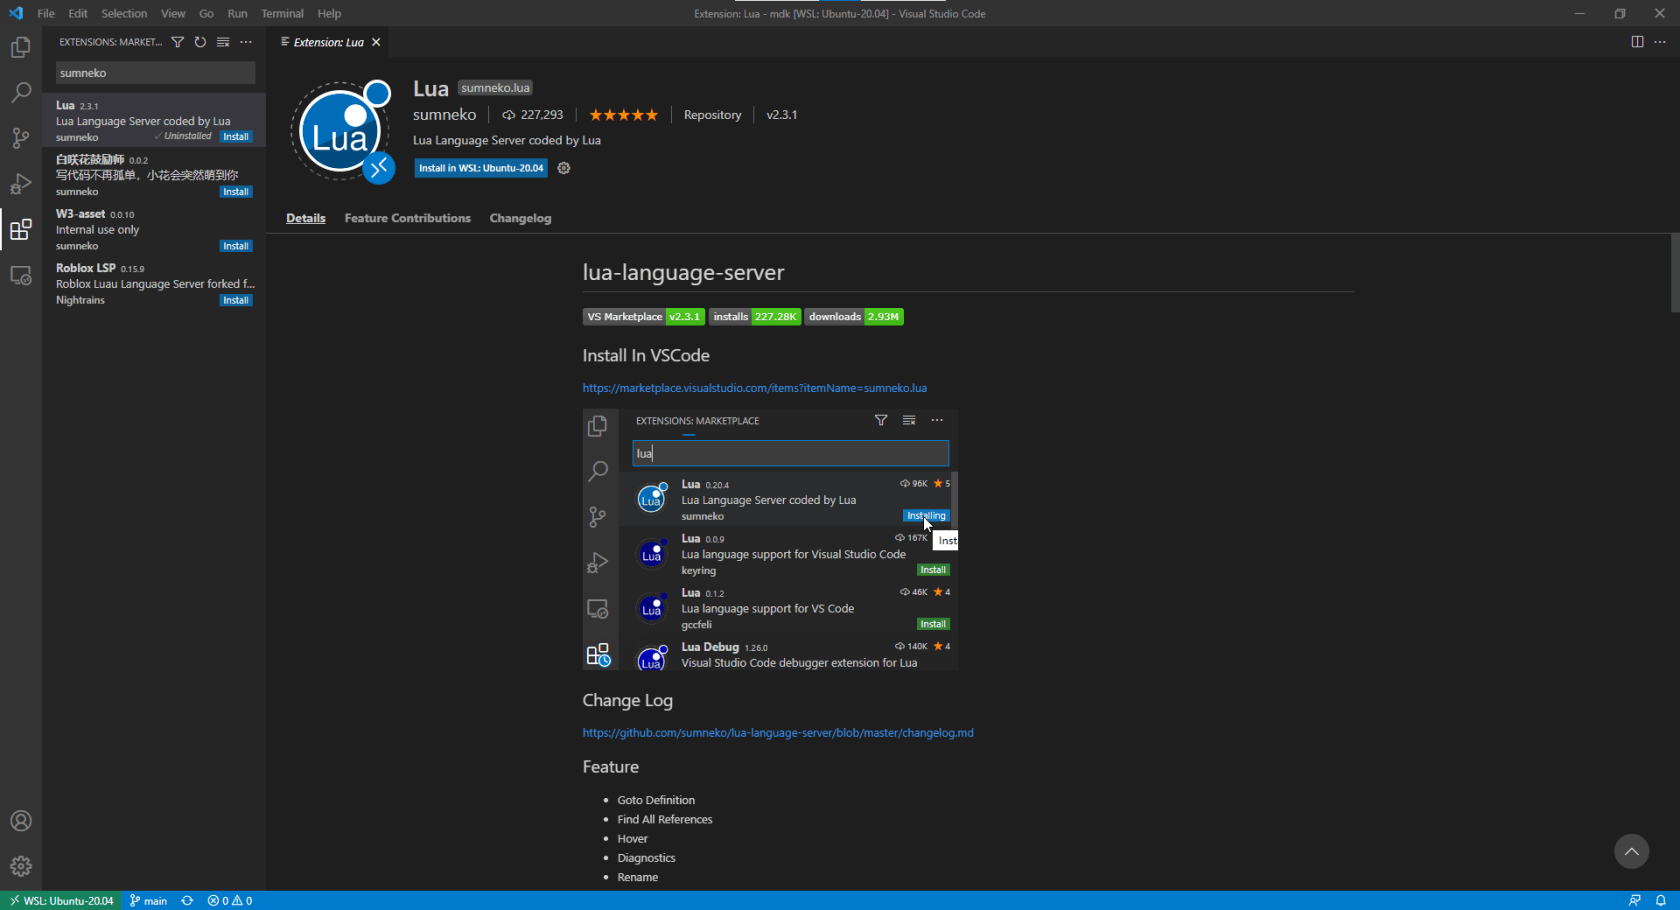
Task: Switch to Changelog tab
Action: coord(520,218)
